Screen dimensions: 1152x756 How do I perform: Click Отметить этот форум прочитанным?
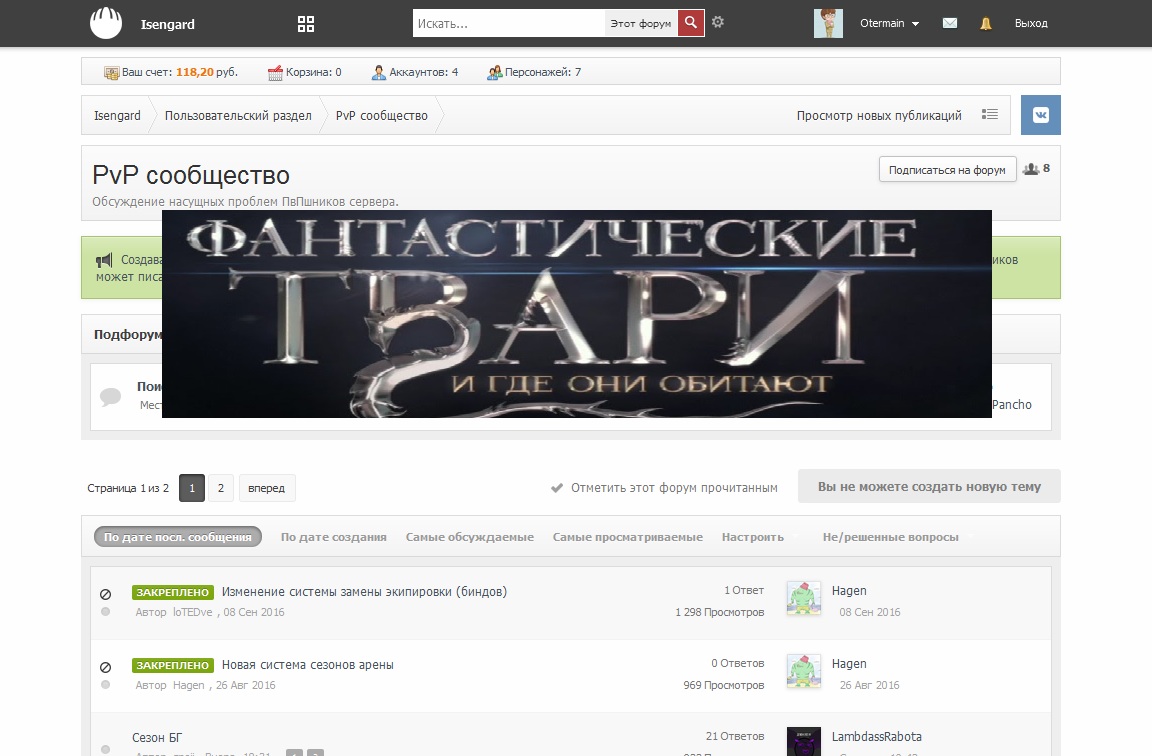[664, 487]
